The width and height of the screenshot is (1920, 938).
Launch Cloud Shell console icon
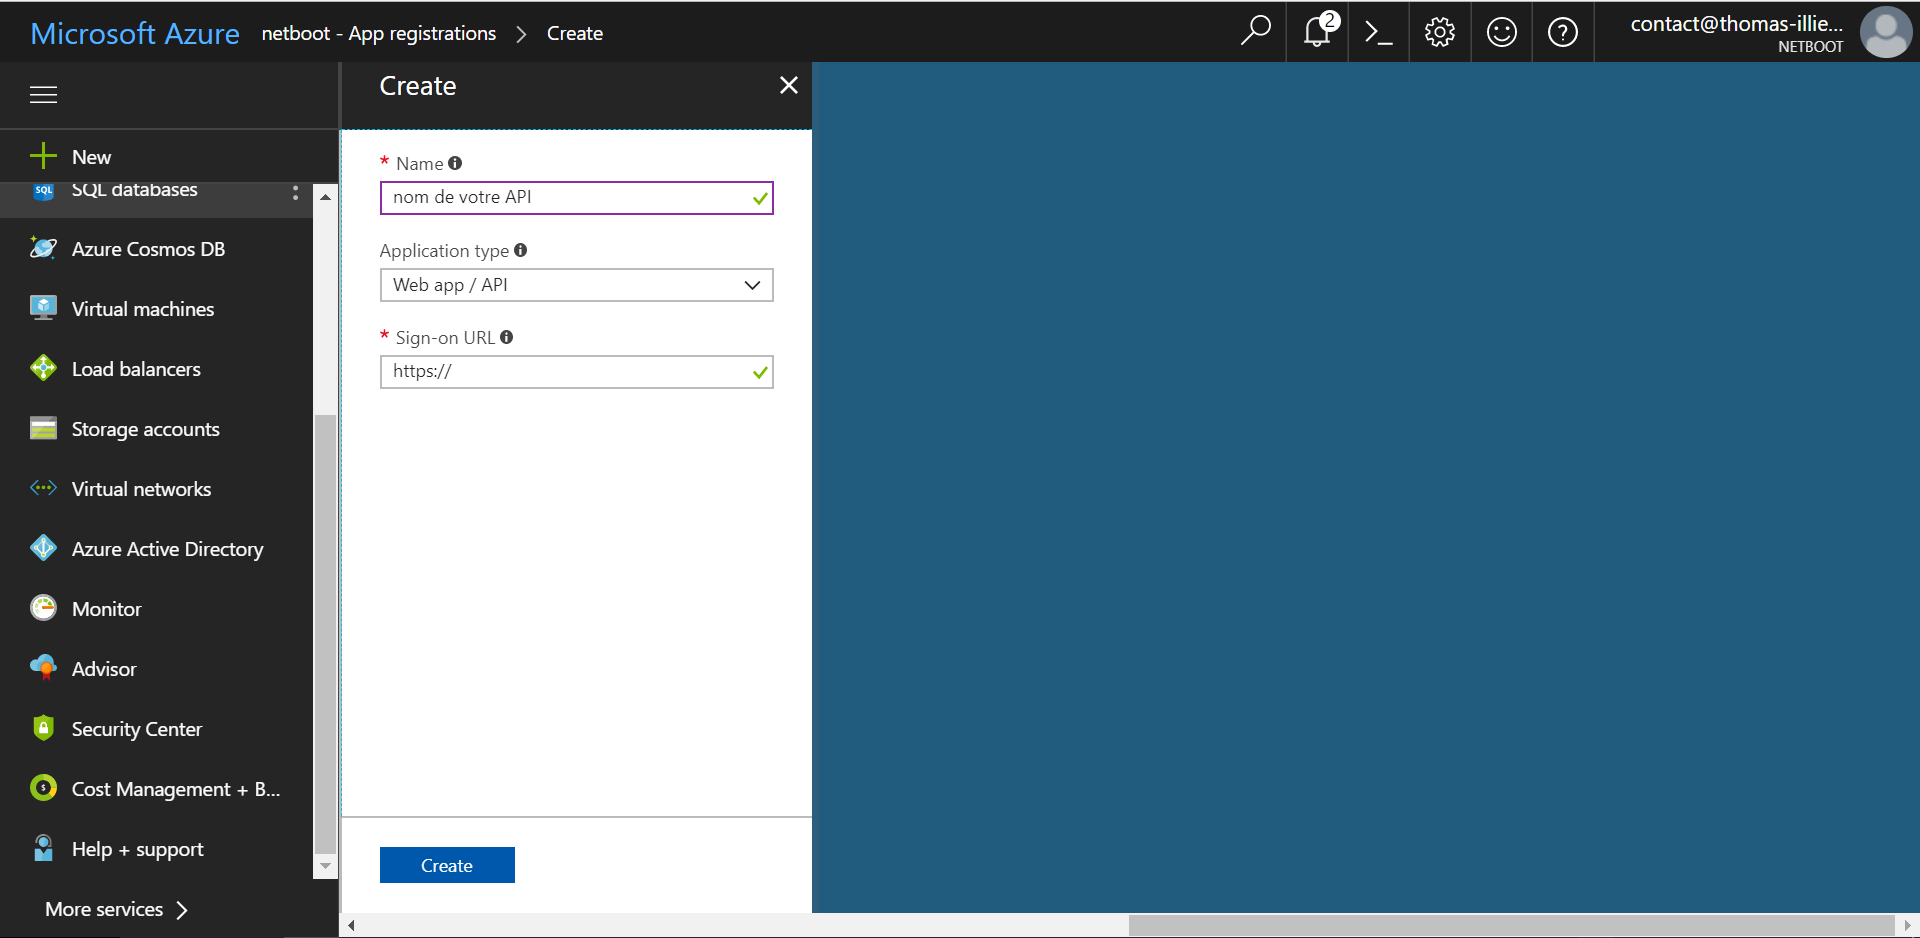pyautogui.click(x=1379, y=32)
